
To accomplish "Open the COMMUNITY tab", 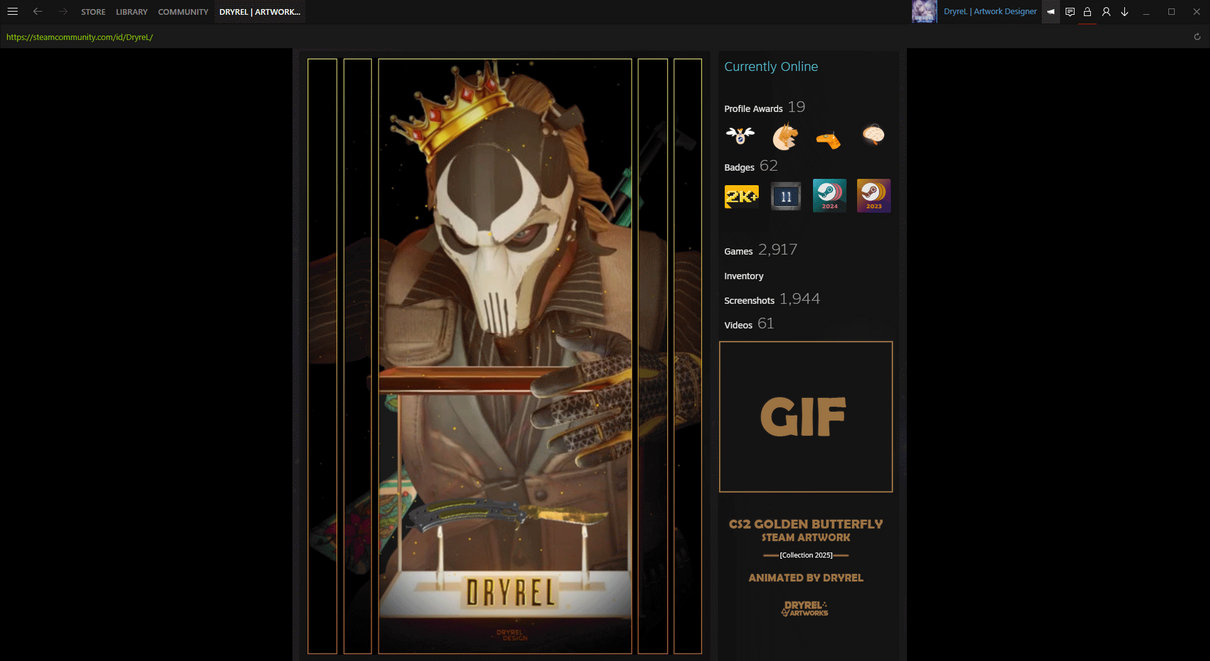I will (x=183, y=12).
